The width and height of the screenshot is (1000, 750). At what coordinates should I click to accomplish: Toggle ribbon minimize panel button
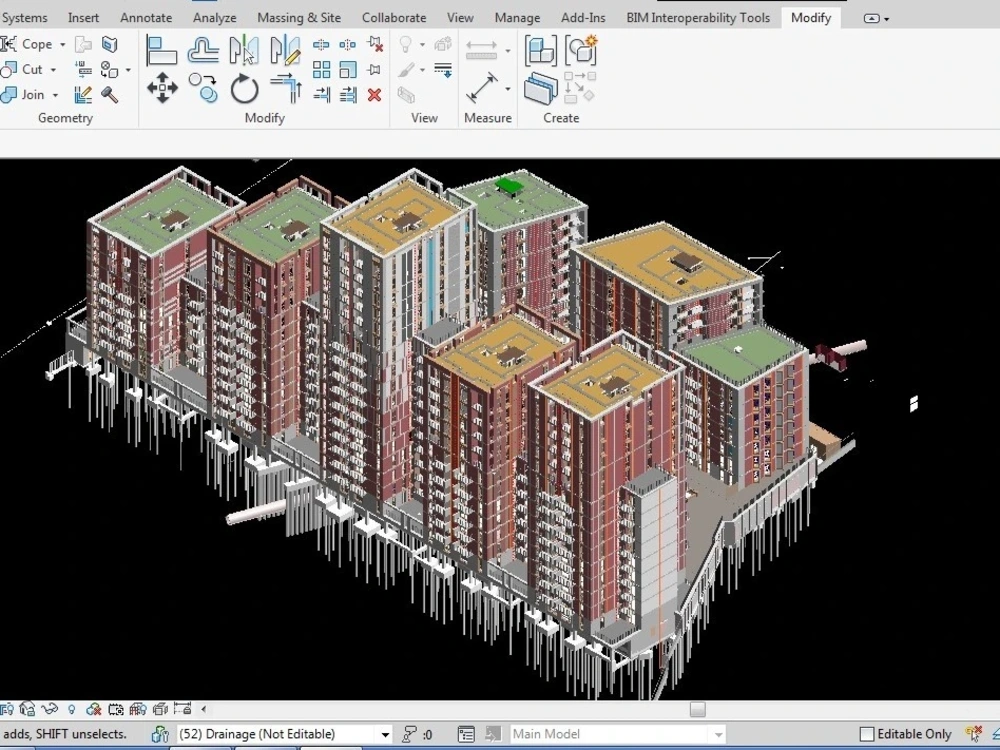872,18
